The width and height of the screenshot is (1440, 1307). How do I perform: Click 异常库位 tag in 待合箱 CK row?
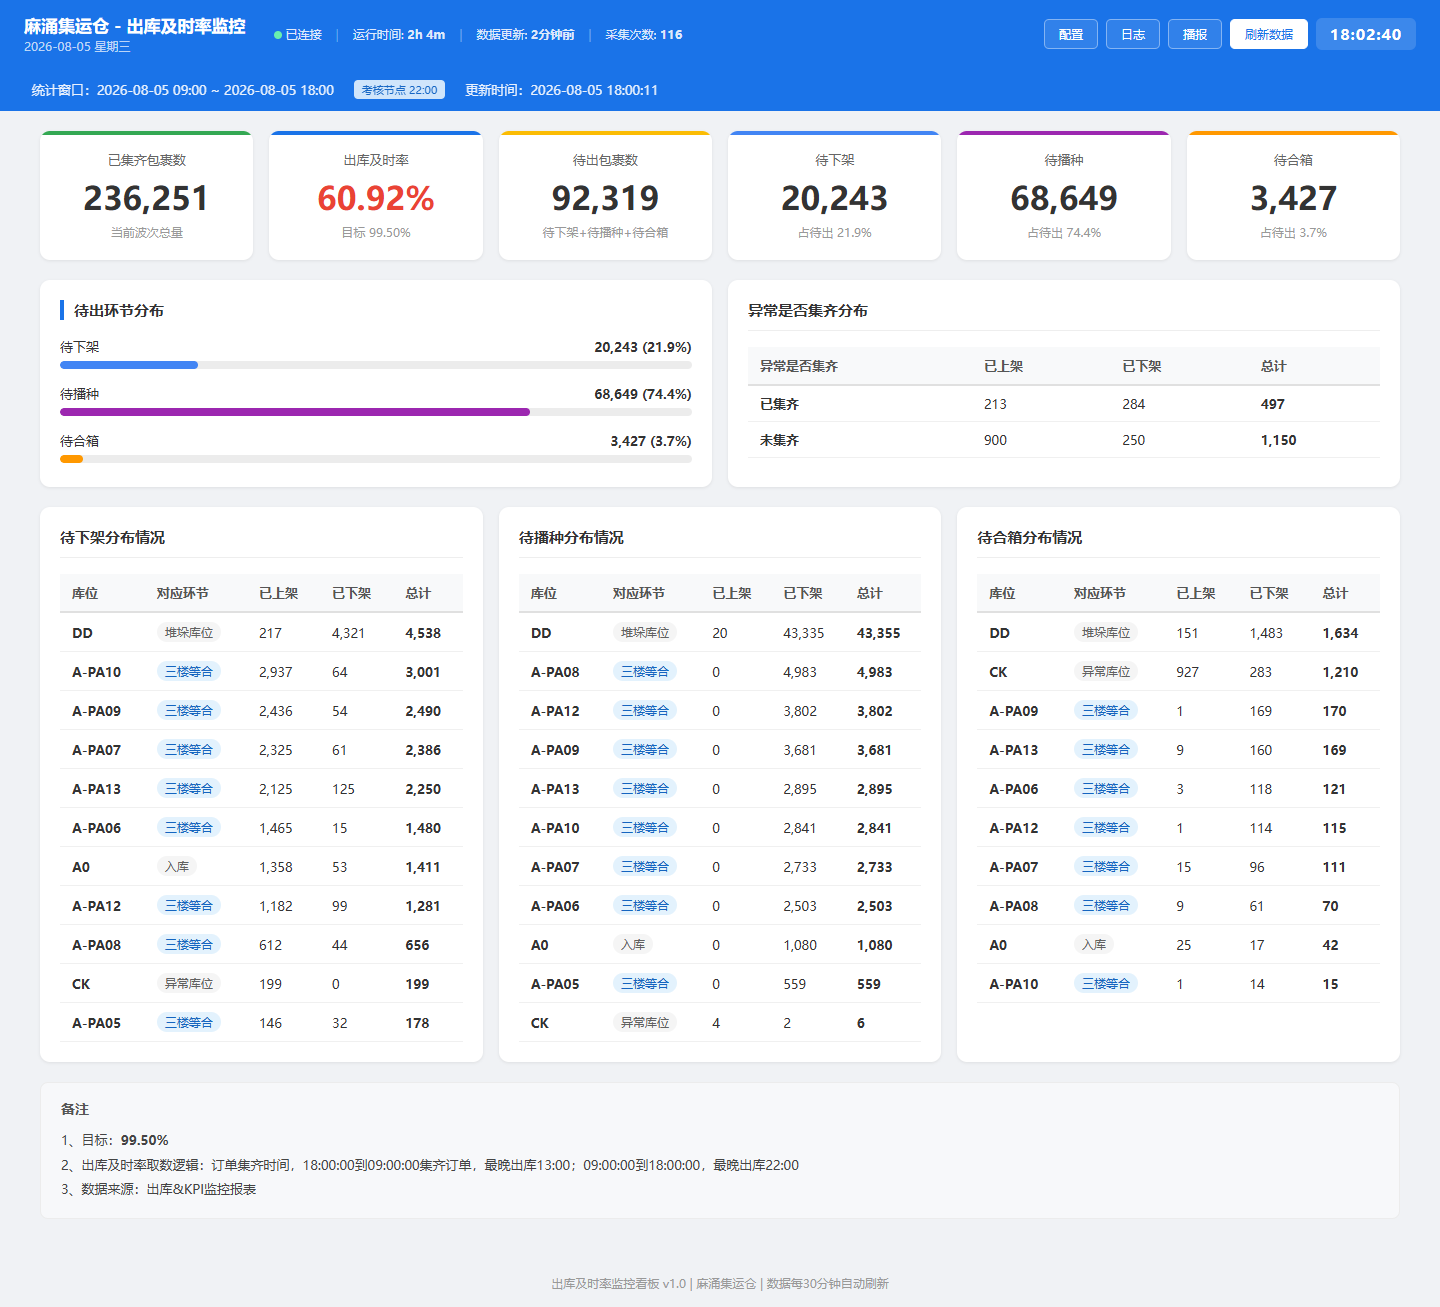click(x=1106, y=672)
